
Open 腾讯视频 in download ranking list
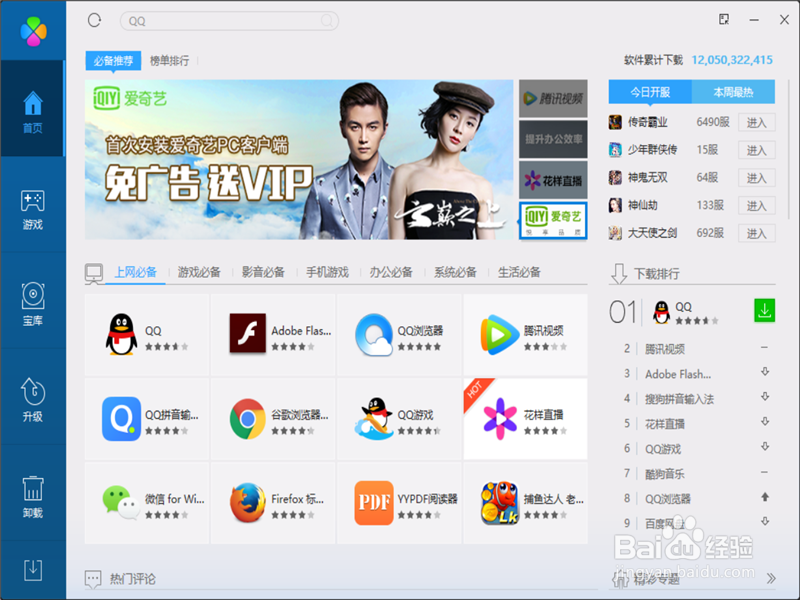click(665, 349)
